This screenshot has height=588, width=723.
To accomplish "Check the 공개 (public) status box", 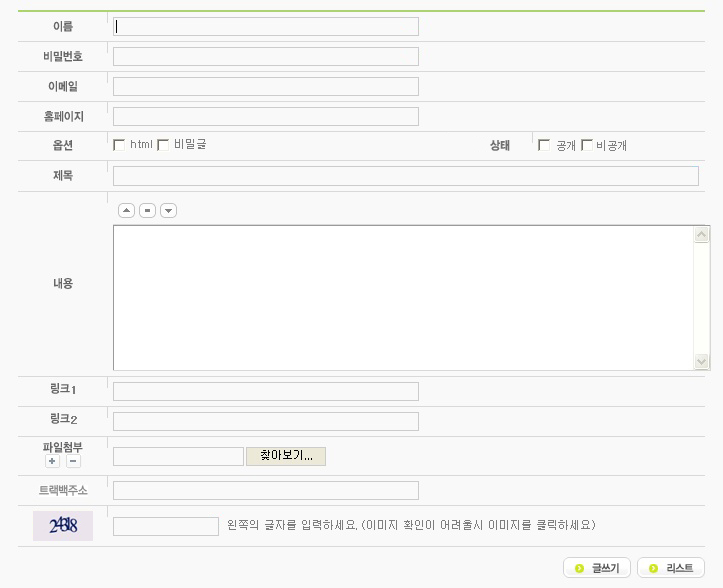I will [x=544, y=145].
